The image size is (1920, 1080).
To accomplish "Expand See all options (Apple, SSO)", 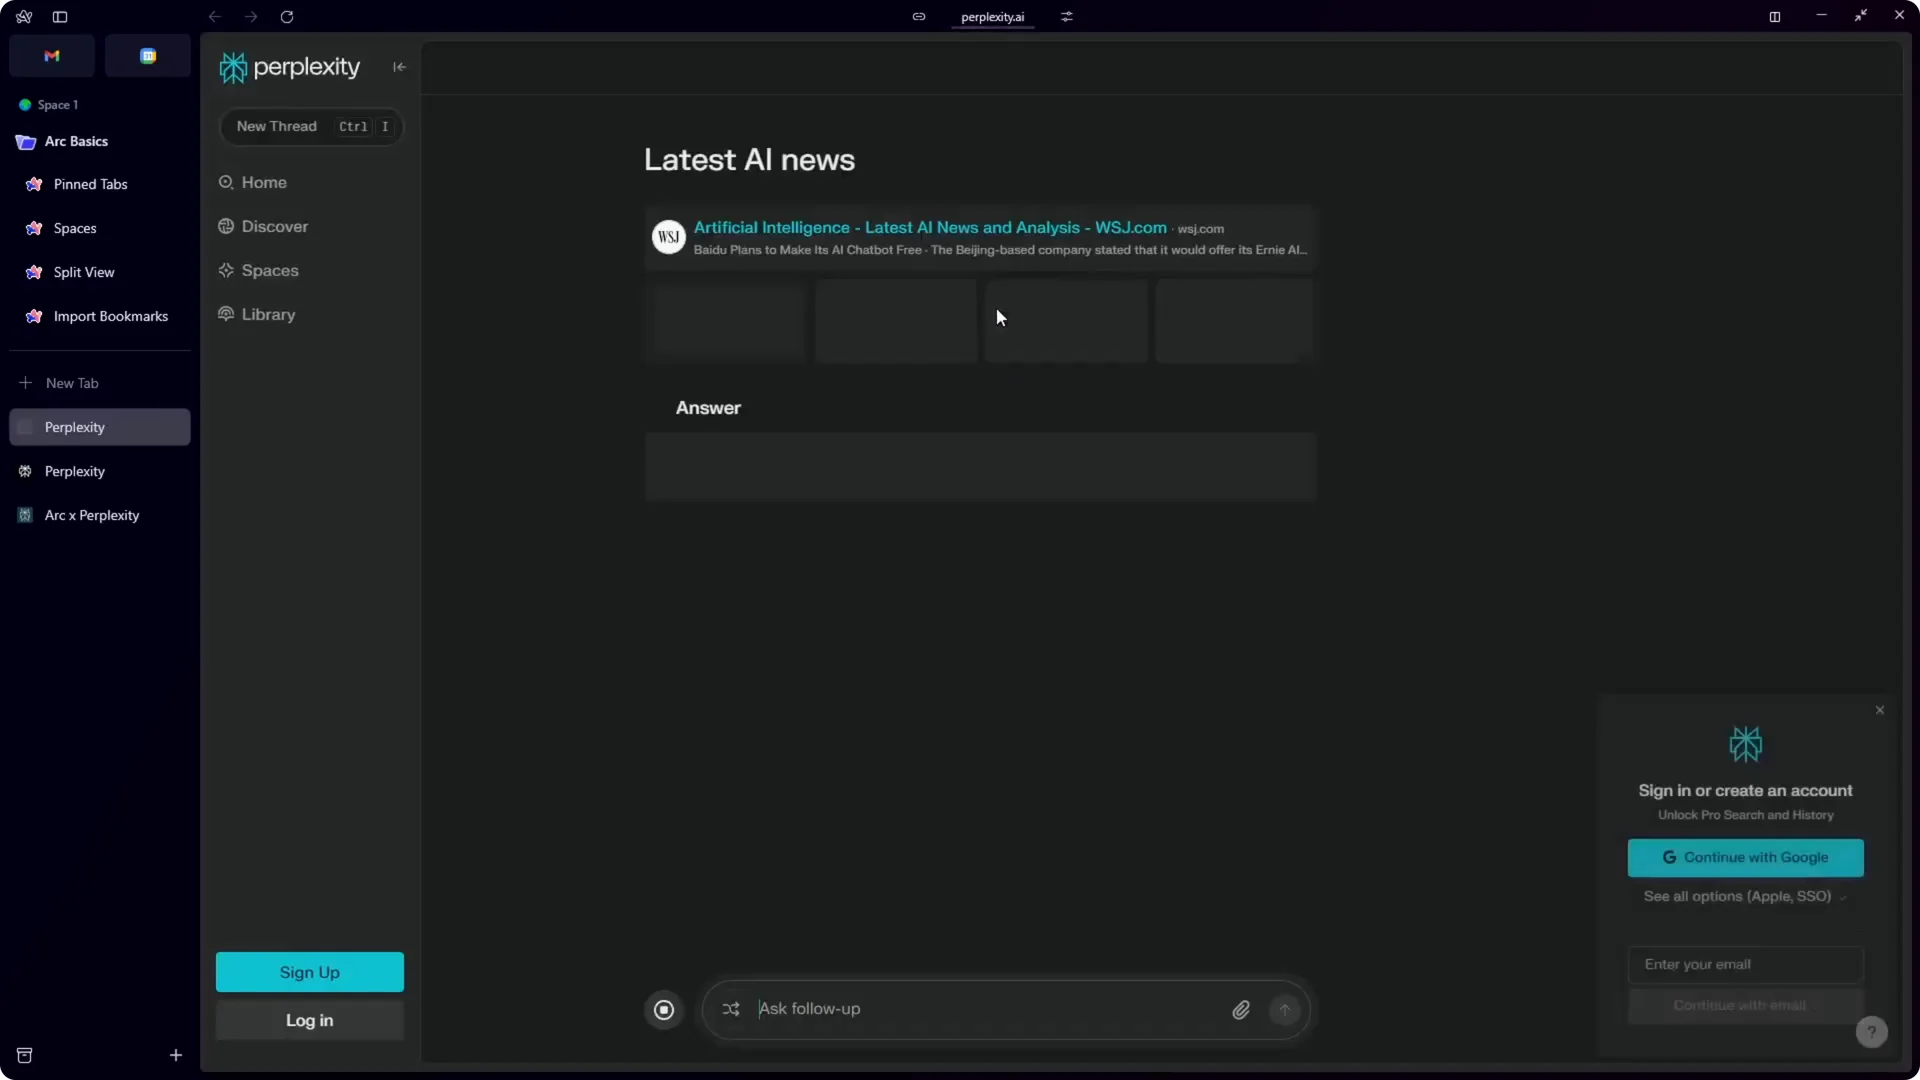I will [1744, 896].
